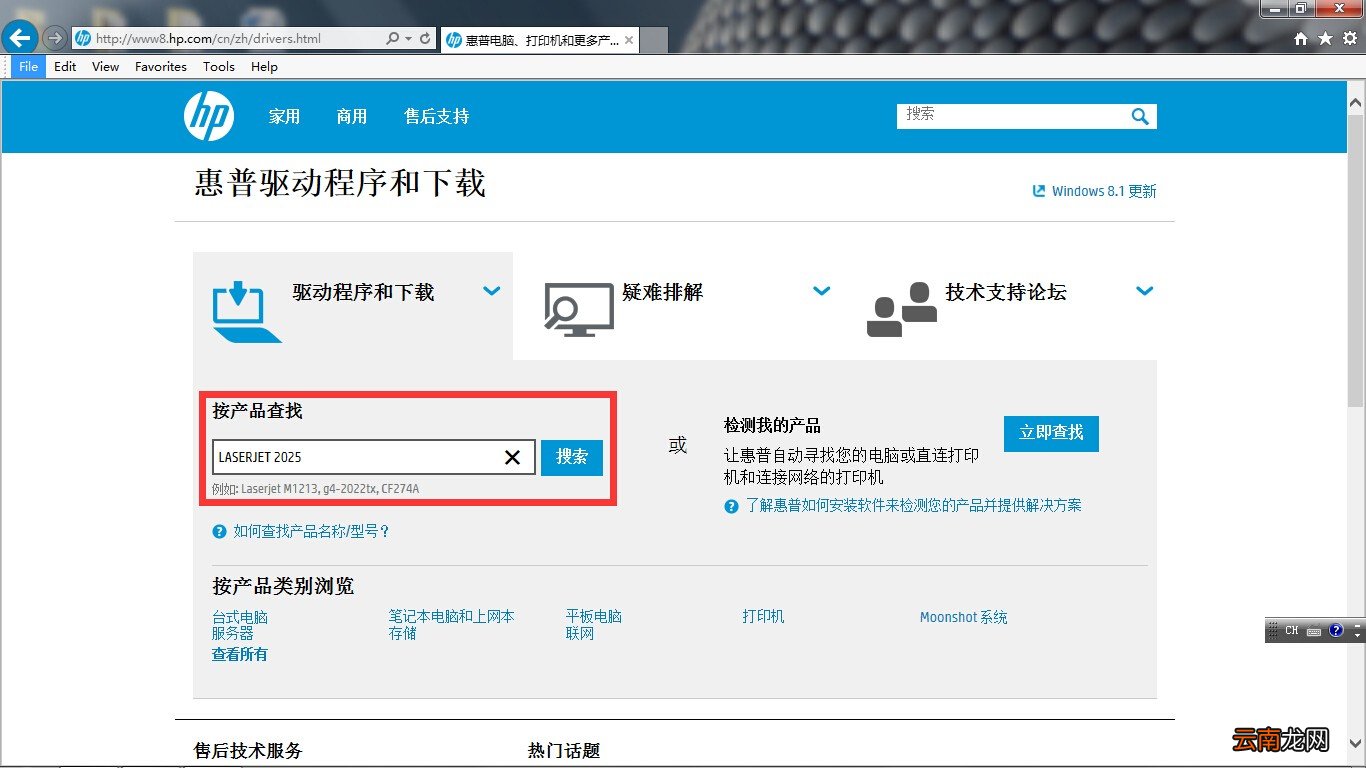The height and width of the screenshot is (768, 1366).
Task: Expand the 疑难排解 chevron
Action: 821,291
